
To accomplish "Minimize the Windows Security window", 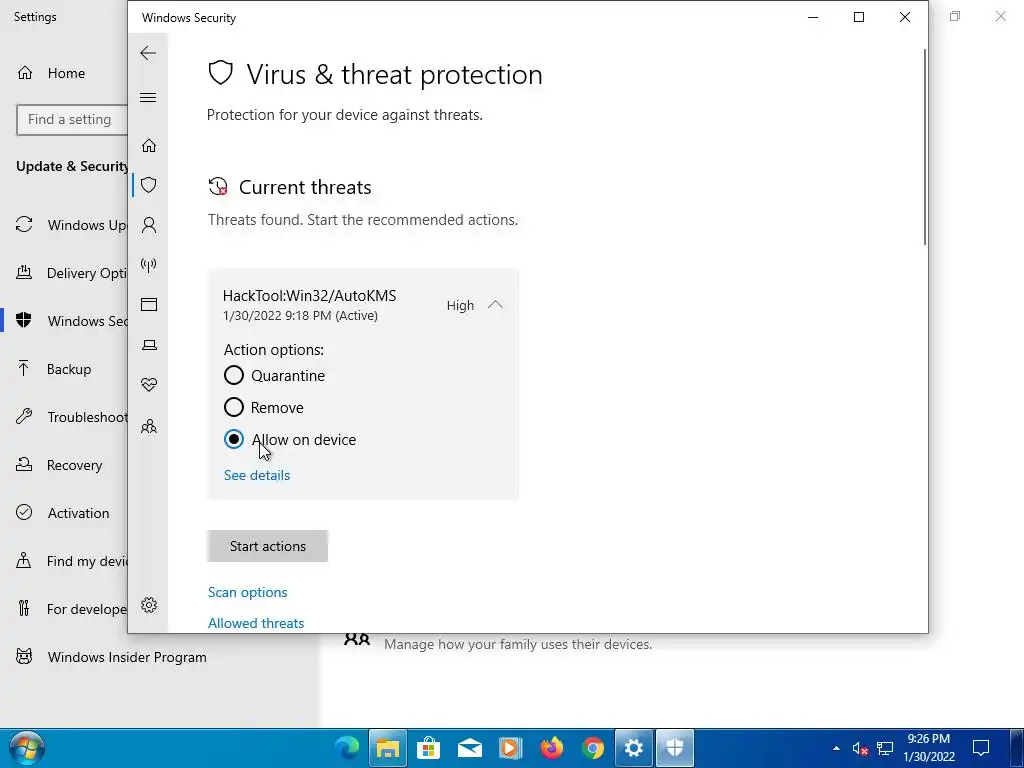I will pyautogui.click(x=813, y=18).
